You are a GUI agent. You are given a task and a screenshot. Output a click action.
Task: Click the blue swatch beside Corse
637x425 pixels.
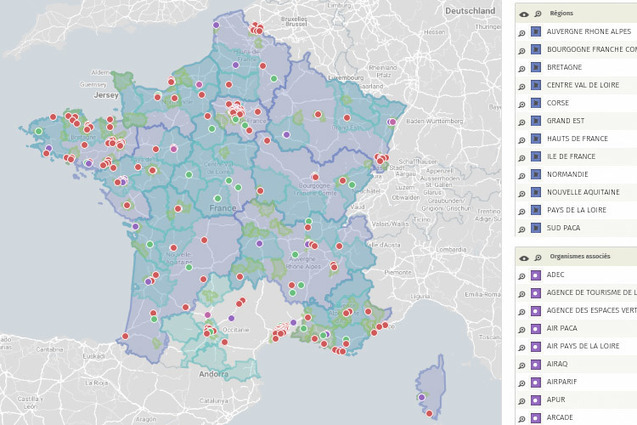[536, 103]
